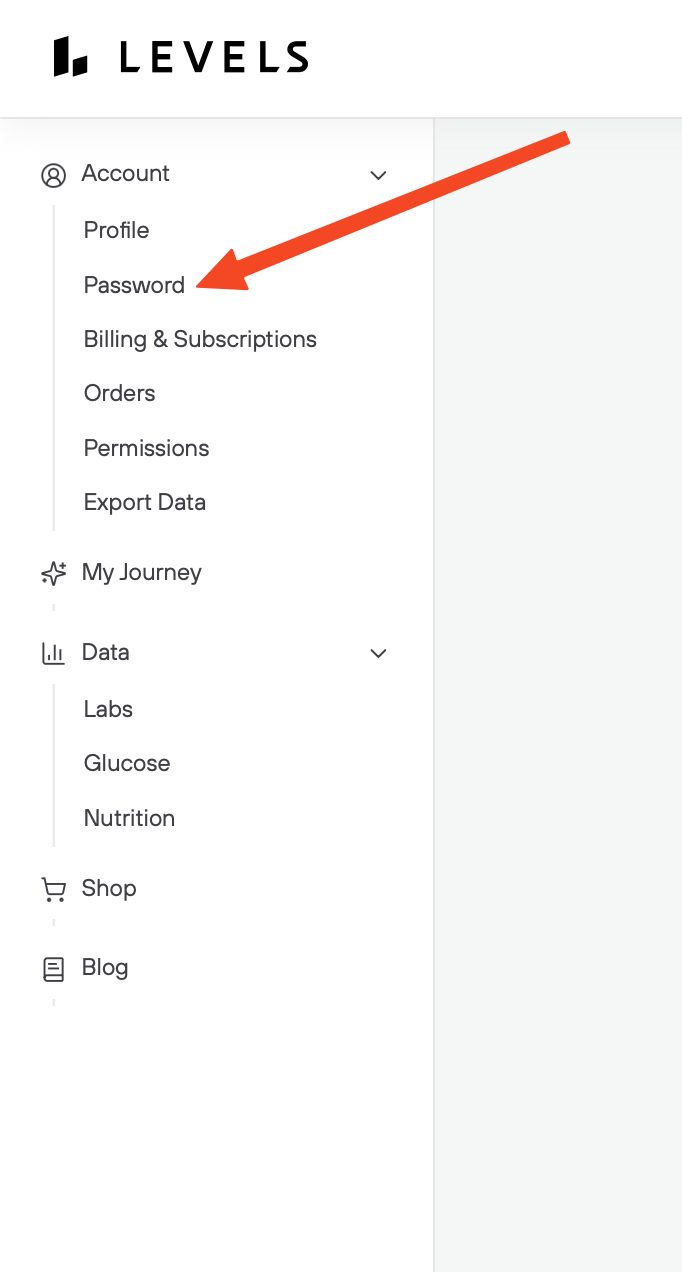
Task: Click the Shop cart icon
Action: coord(53,889)
